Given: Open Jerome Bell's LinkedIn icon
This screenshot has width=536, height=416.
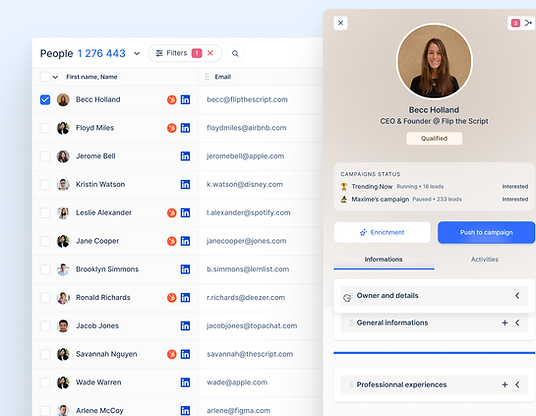Looking at the screenshot, I should click(x=185, y=156).
